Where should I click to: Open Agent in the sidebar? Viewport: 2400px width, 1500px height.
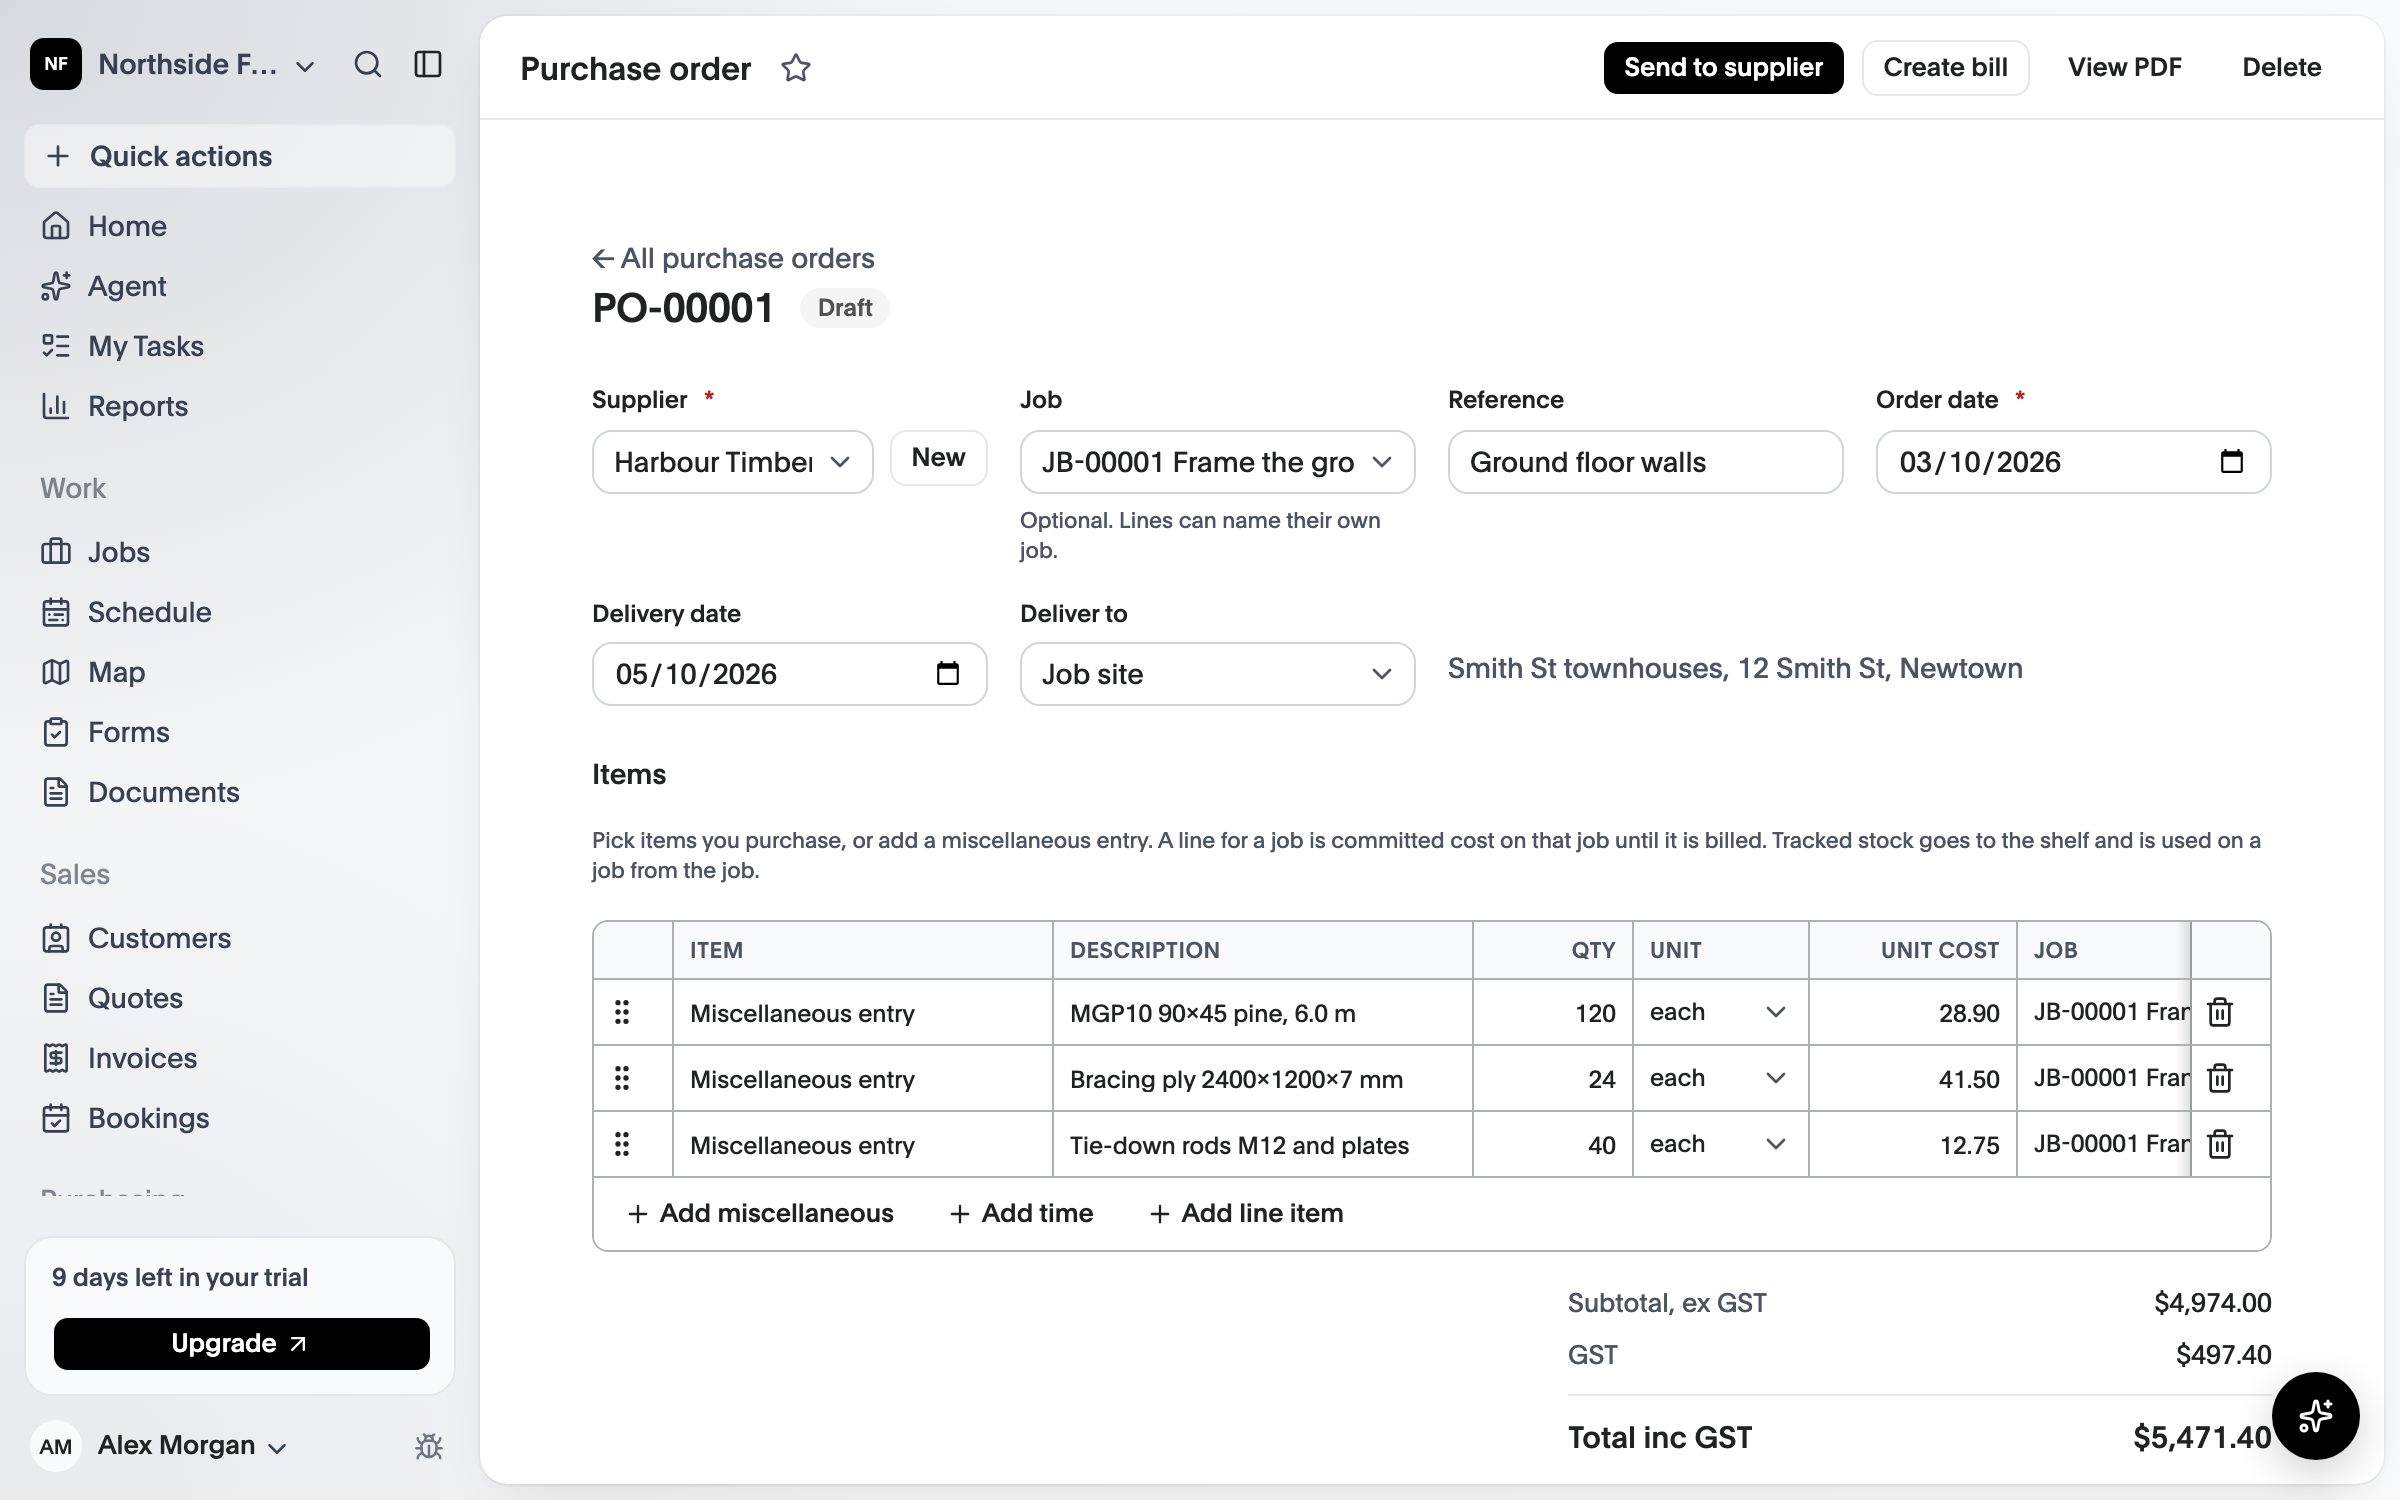240,286
